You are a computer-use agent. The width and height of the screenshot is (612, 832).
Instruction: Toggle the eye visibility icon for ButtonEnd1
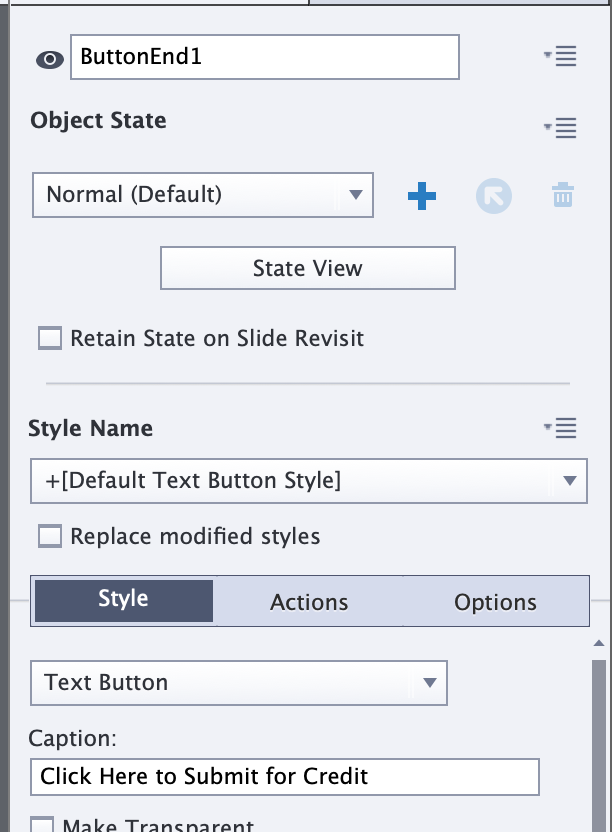click(50, 59)
